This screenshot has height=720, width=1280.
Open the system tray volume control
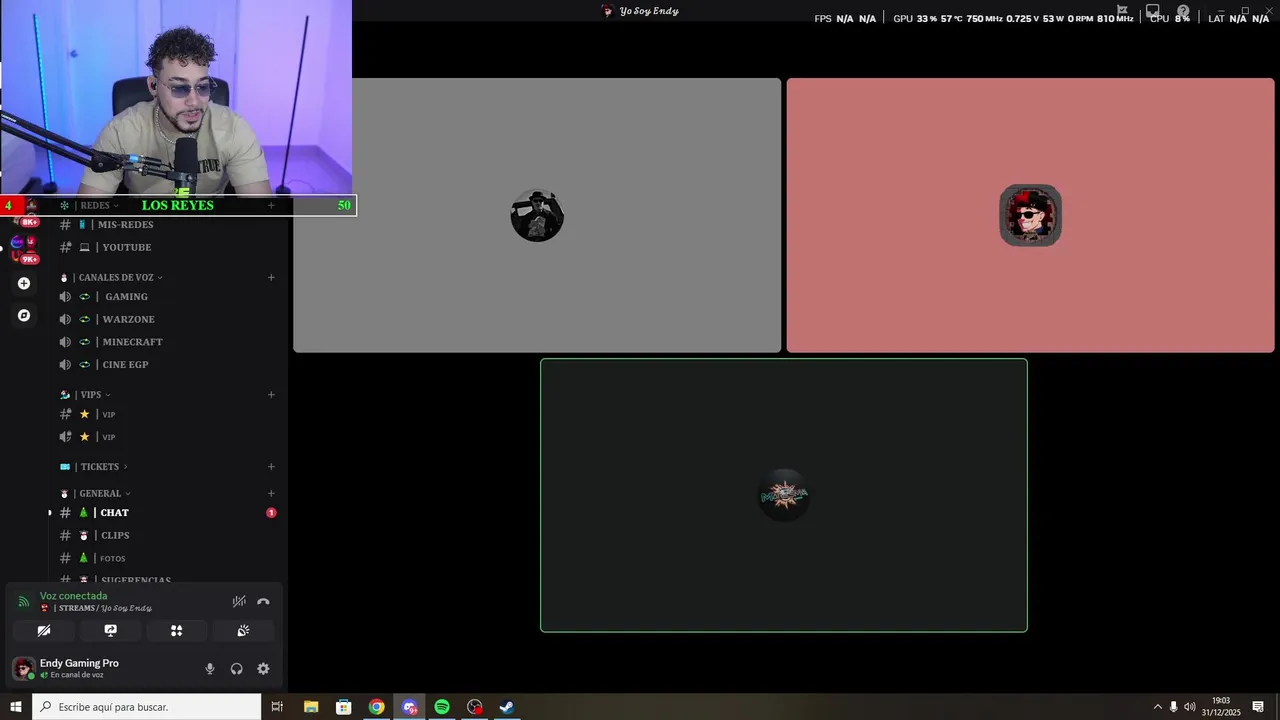(x=1190, y=707)
